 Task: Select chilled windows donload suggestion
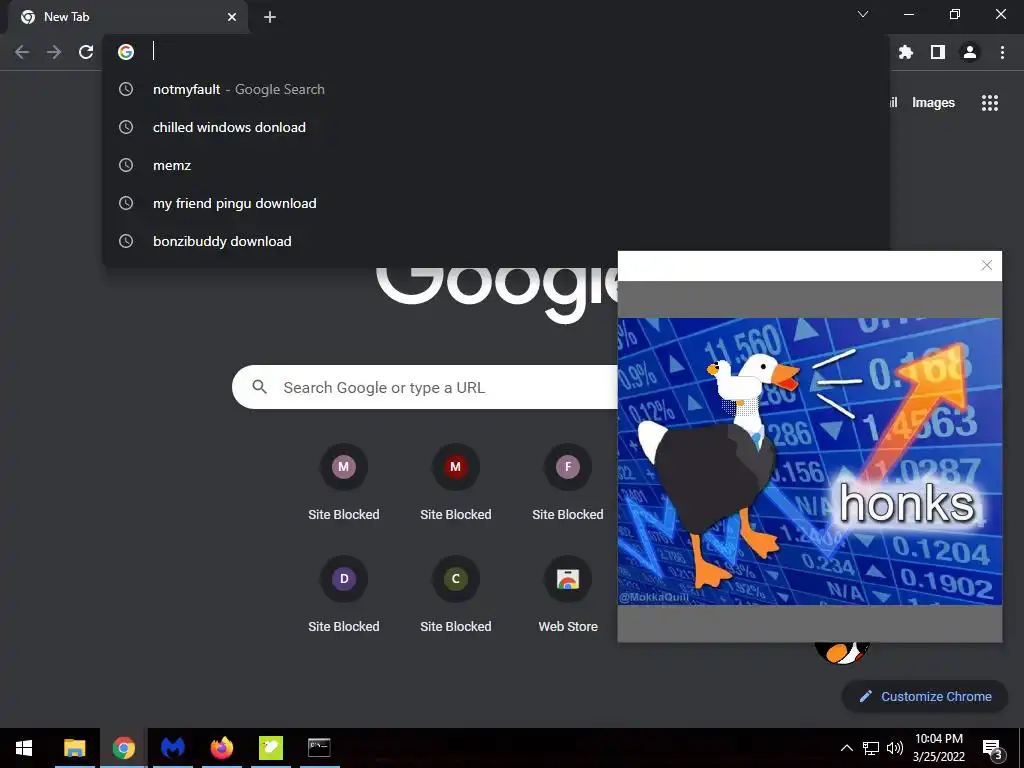click(x=496, y=127)
